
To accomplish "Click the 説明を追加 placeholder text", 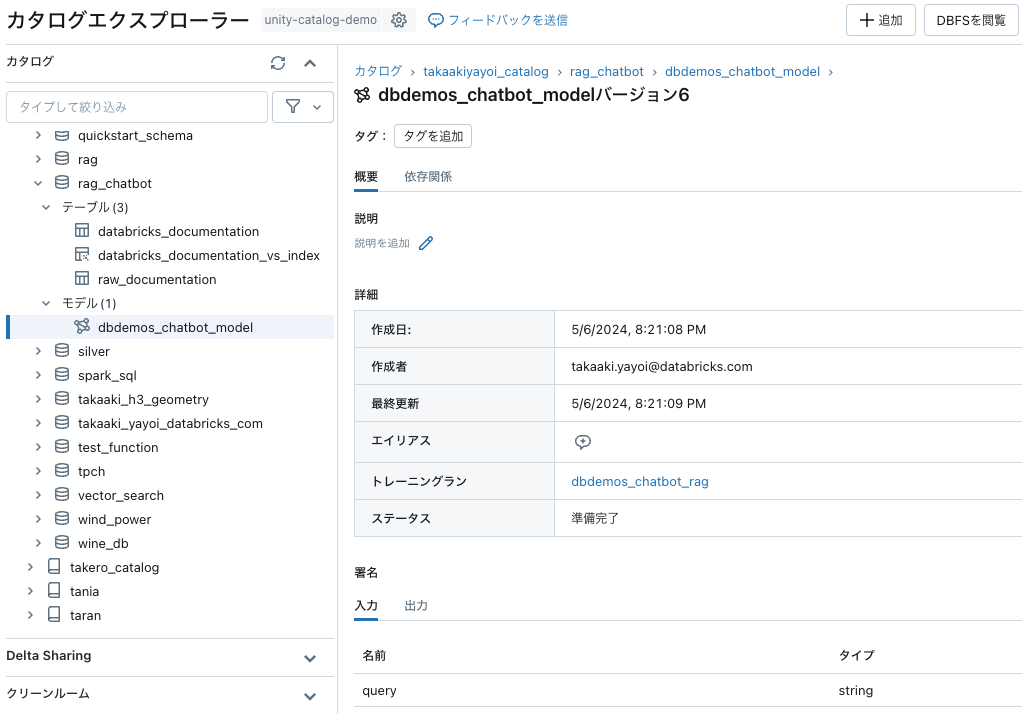I will (382, 243).
